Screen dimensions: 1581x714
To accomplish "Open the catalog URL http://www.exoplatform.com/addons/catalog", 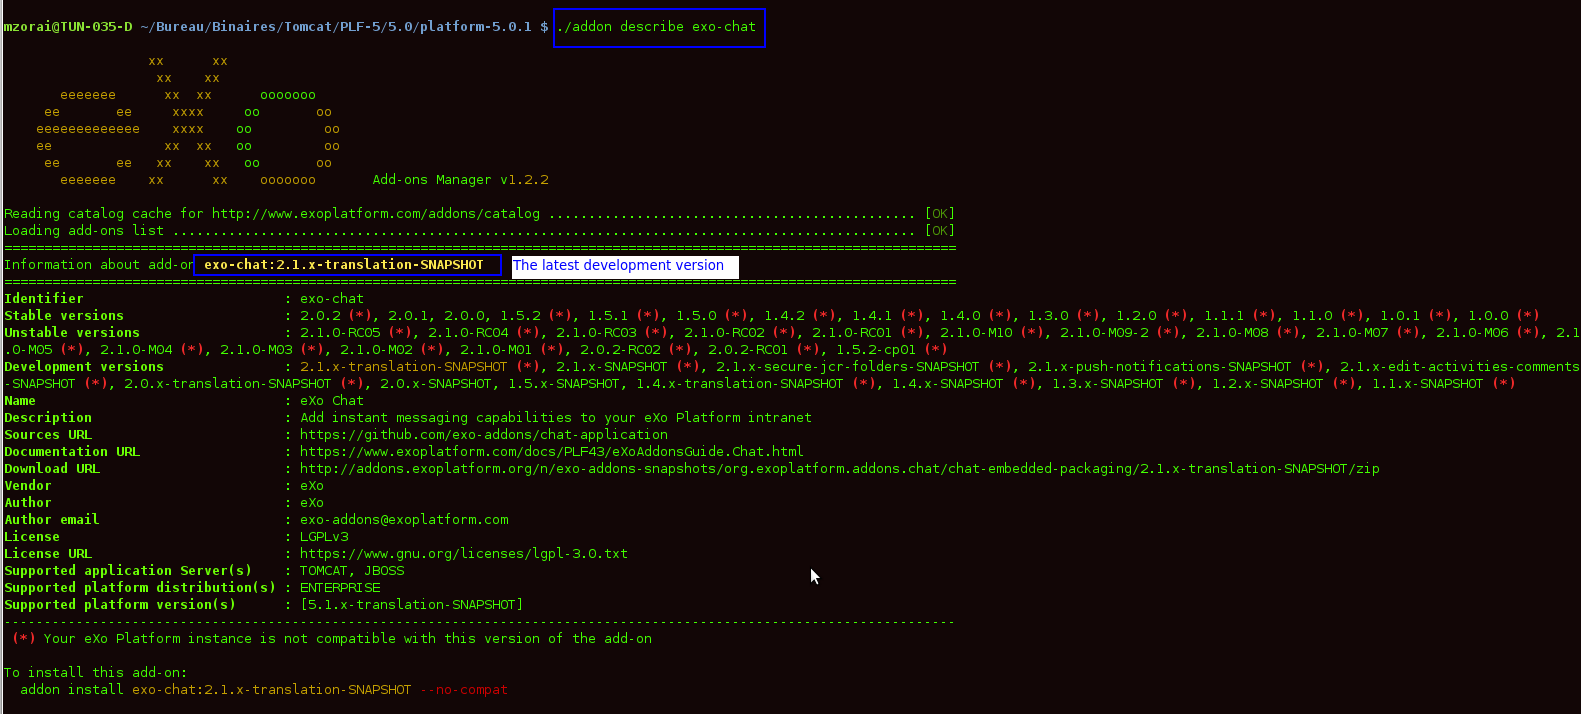I will tap(376, 214).
